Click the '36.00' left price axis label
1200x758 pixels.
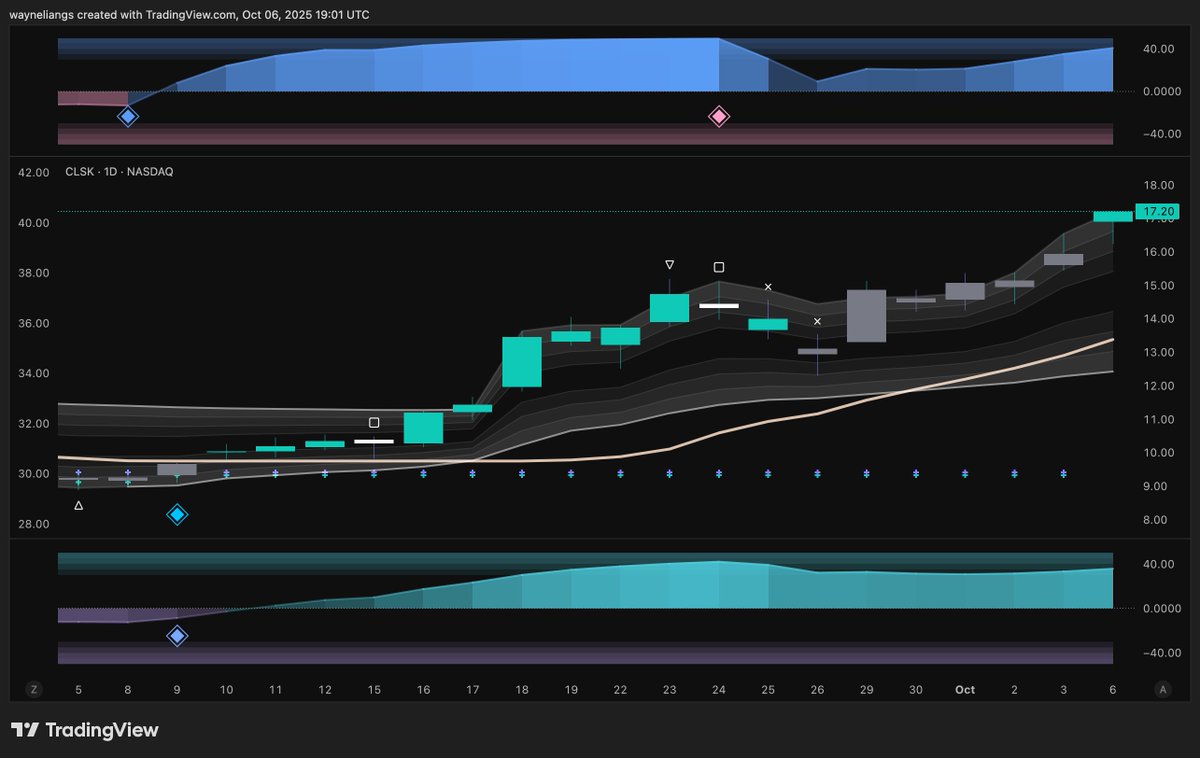[34, 324]
